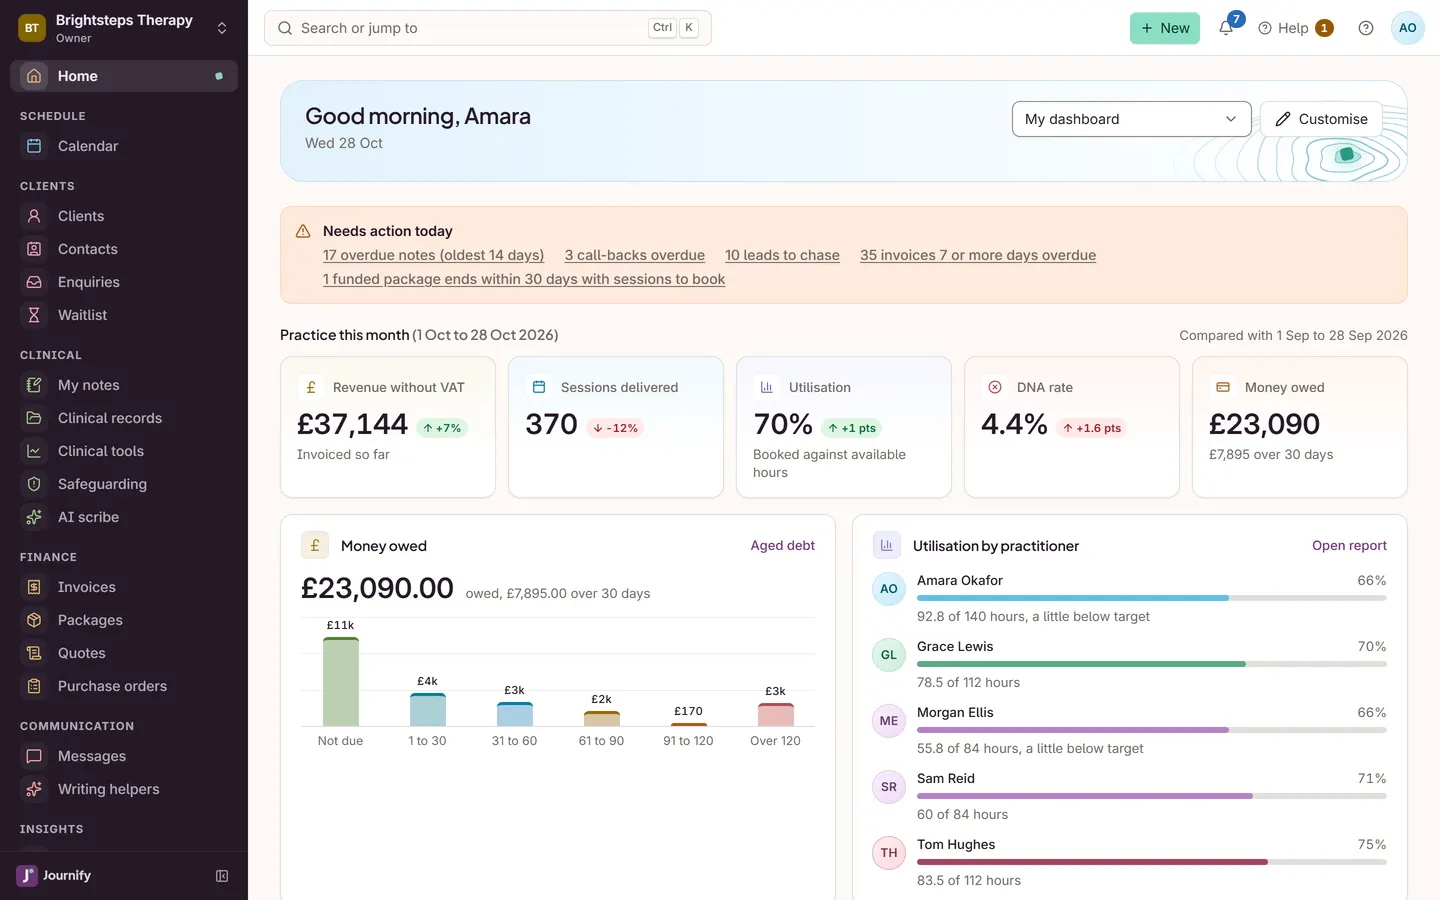Open the Invoices menu item

[124, 587]
